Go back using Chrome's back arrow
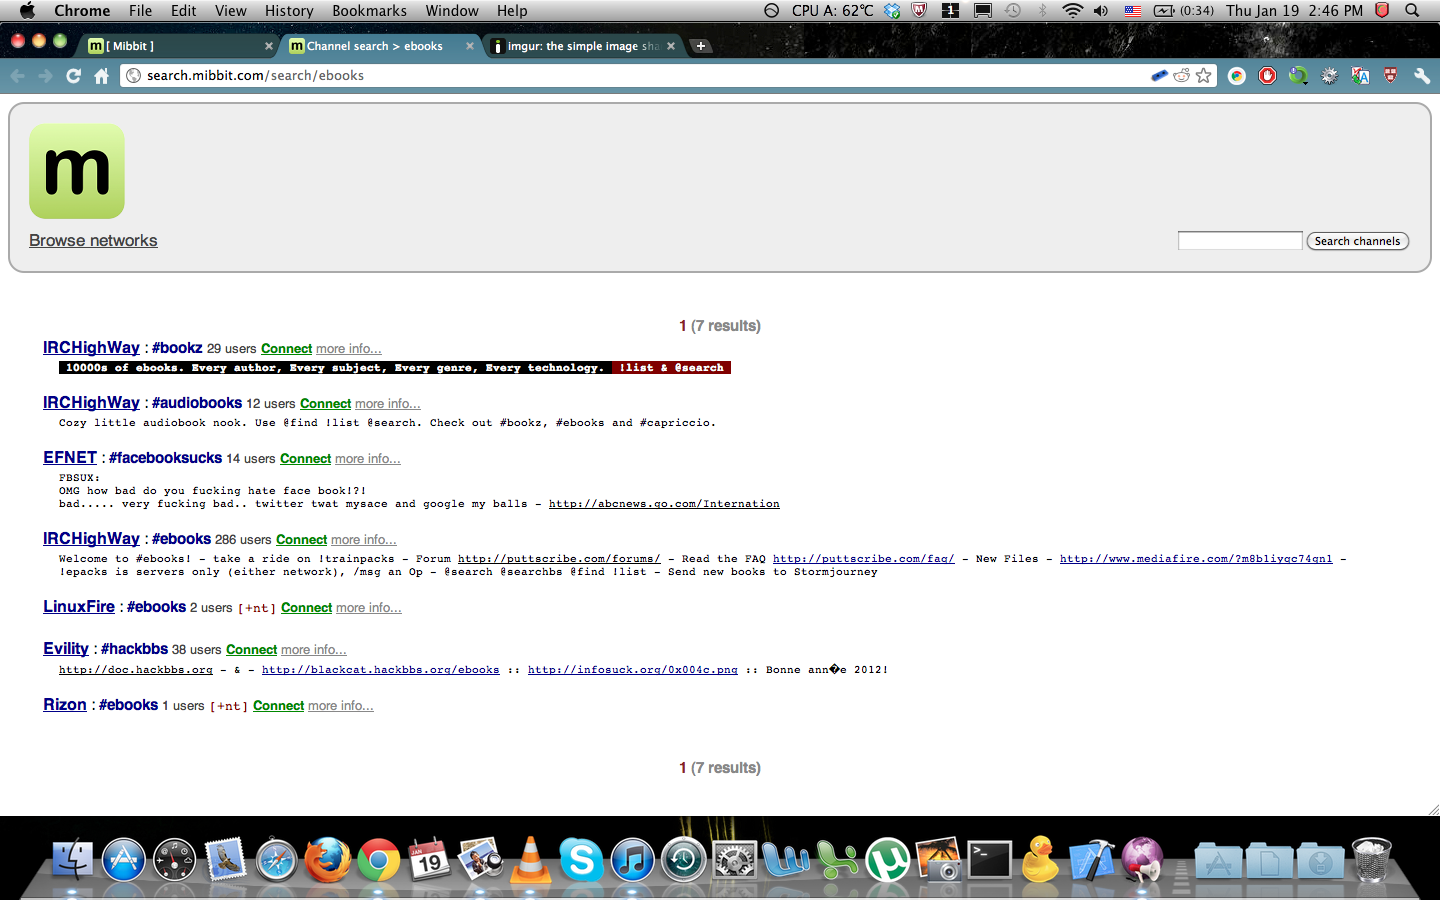Screen dimensions: 1440x900 tap(17, 76)
